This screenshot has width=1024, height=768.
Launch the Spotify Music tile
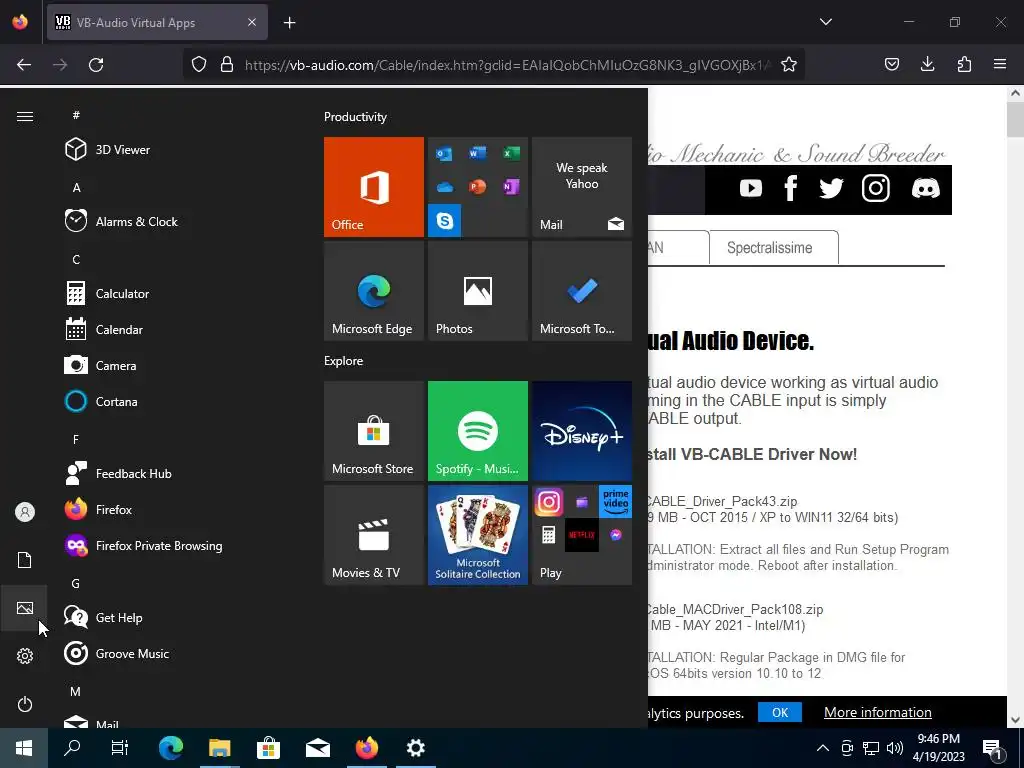click(478, 431)
